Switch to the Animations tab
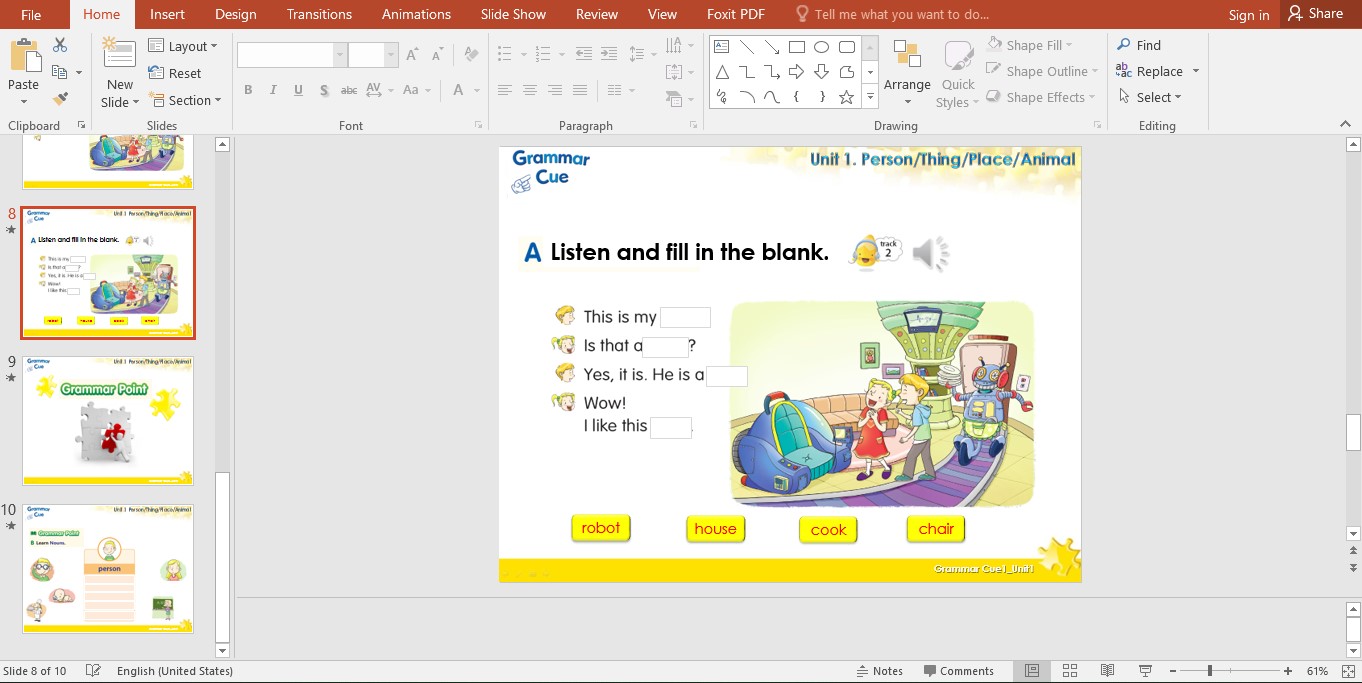This screenshot has height=683, width=1362. tap(416, 14)
